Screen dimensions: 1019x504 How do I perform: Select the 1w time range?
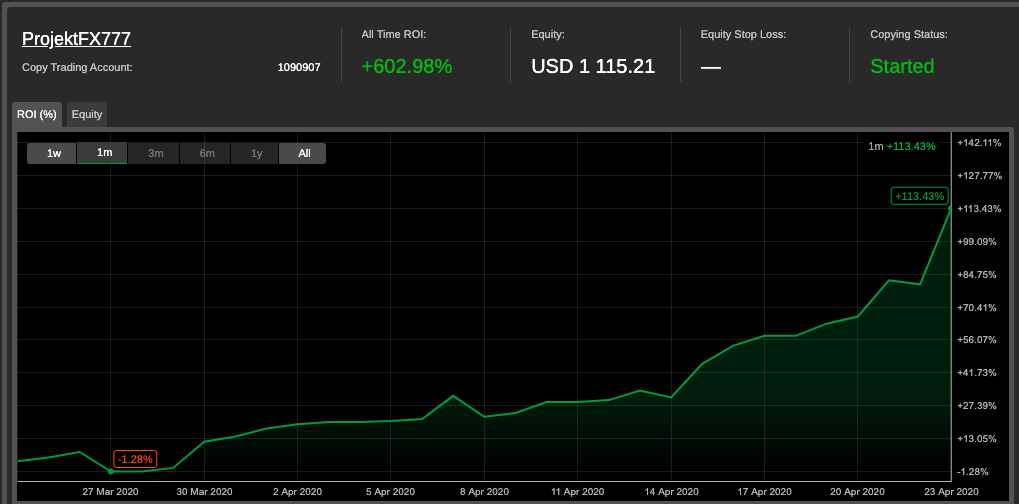click(x=52, y=153)
